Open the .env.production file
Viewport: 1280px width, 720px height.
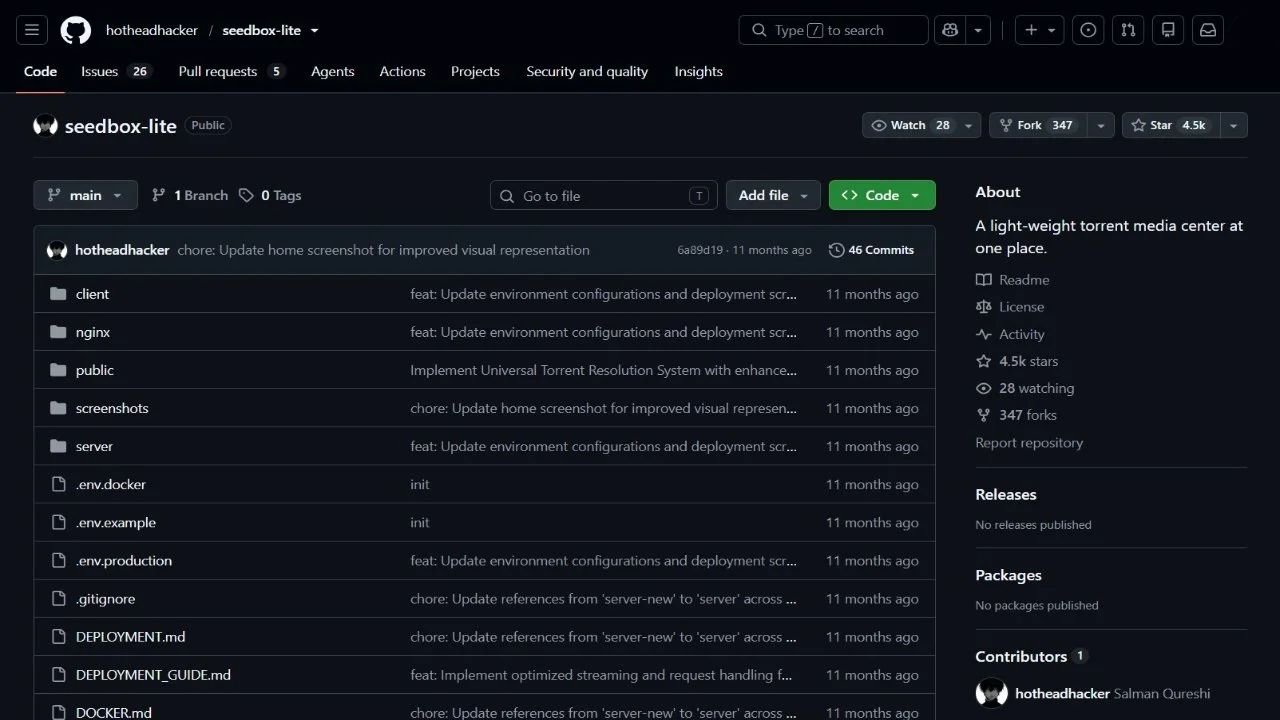[x=124, y=560]
